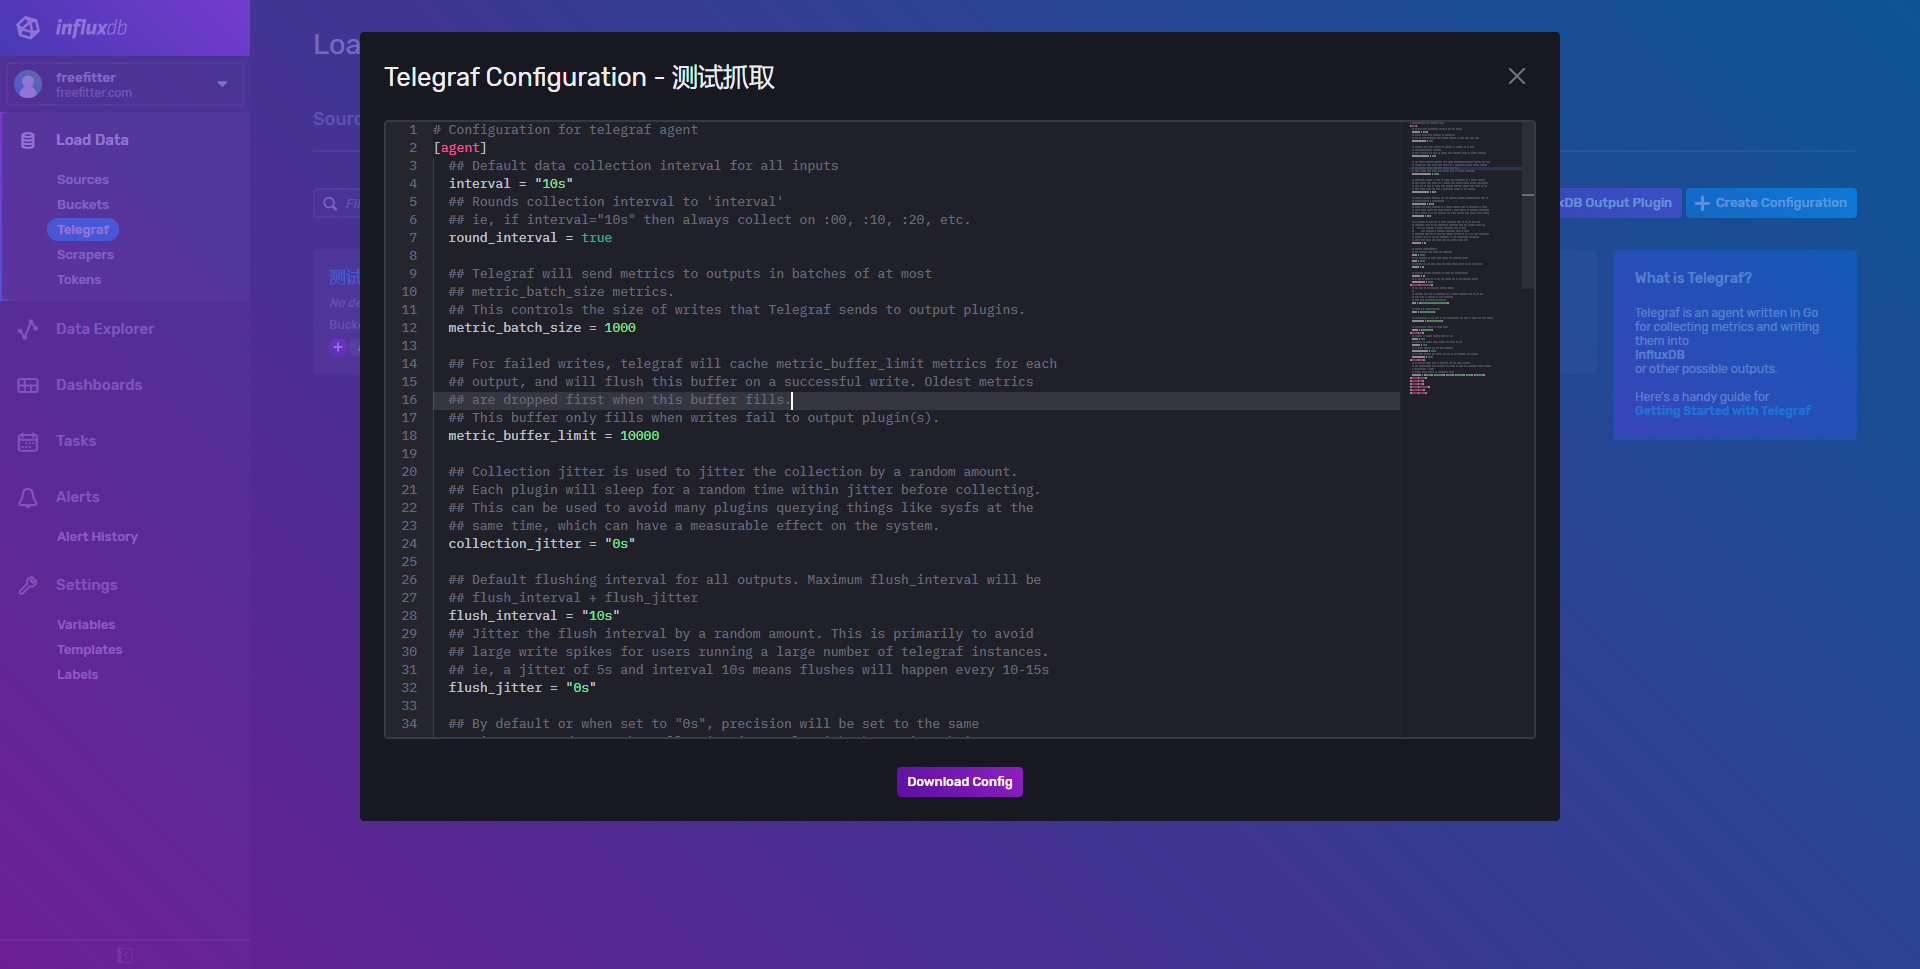Click the Tasks calendar icon
The width and height of the screenshot is (1920, 969).
28,441
